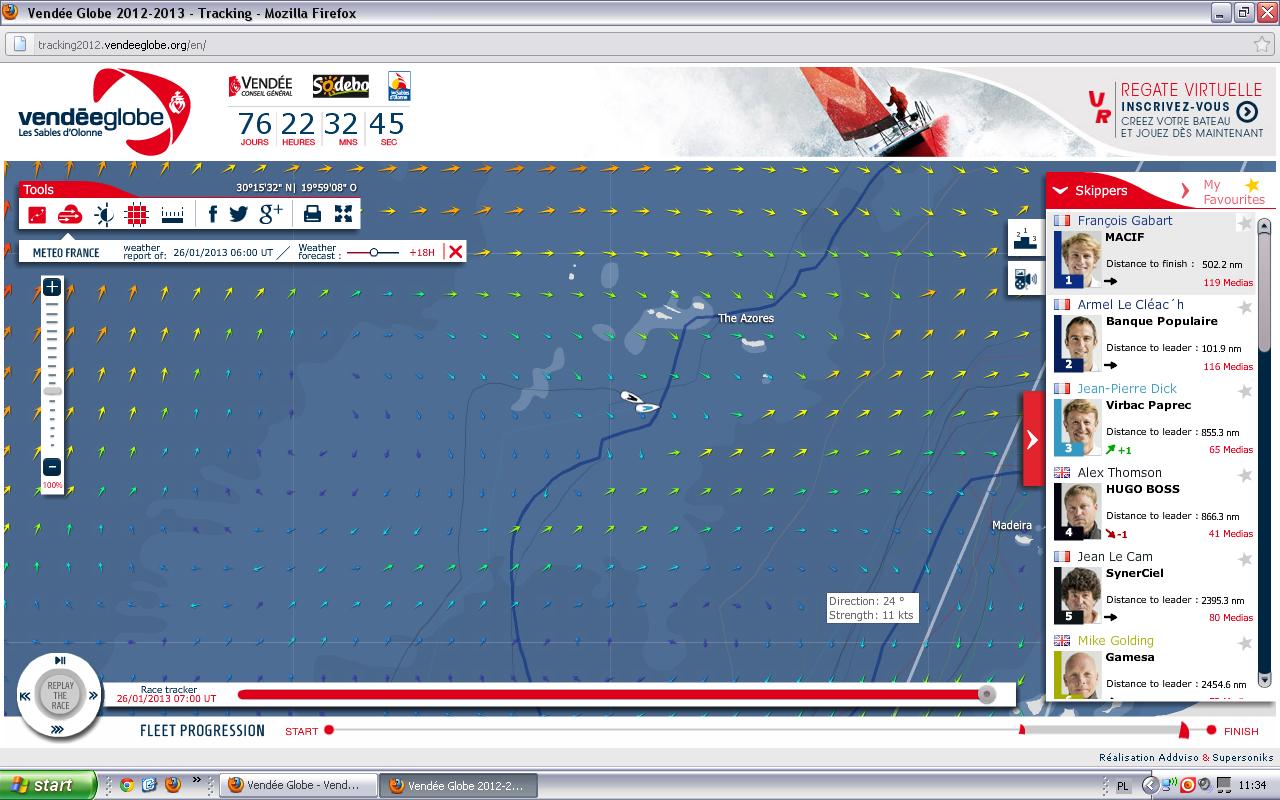The image size is (1280, 800).
Task: Open the Adviso credit link
Action: click(x=1179, y=758)
